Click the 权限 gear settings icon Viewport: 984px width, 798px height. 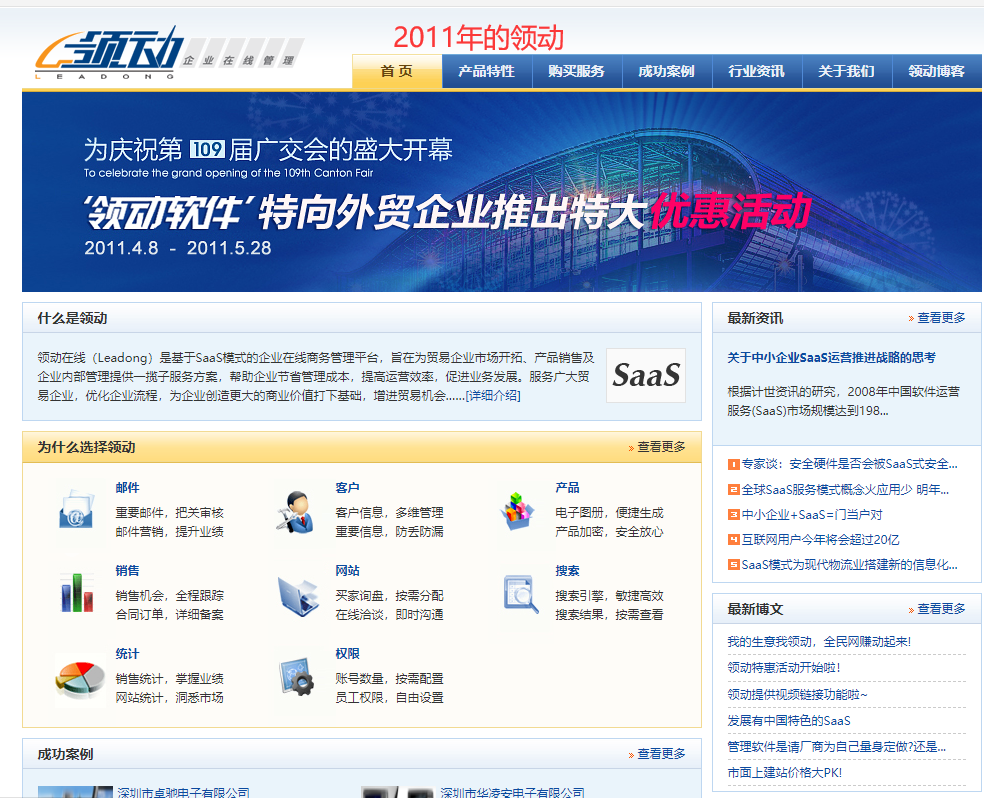(x=297, y=678)
